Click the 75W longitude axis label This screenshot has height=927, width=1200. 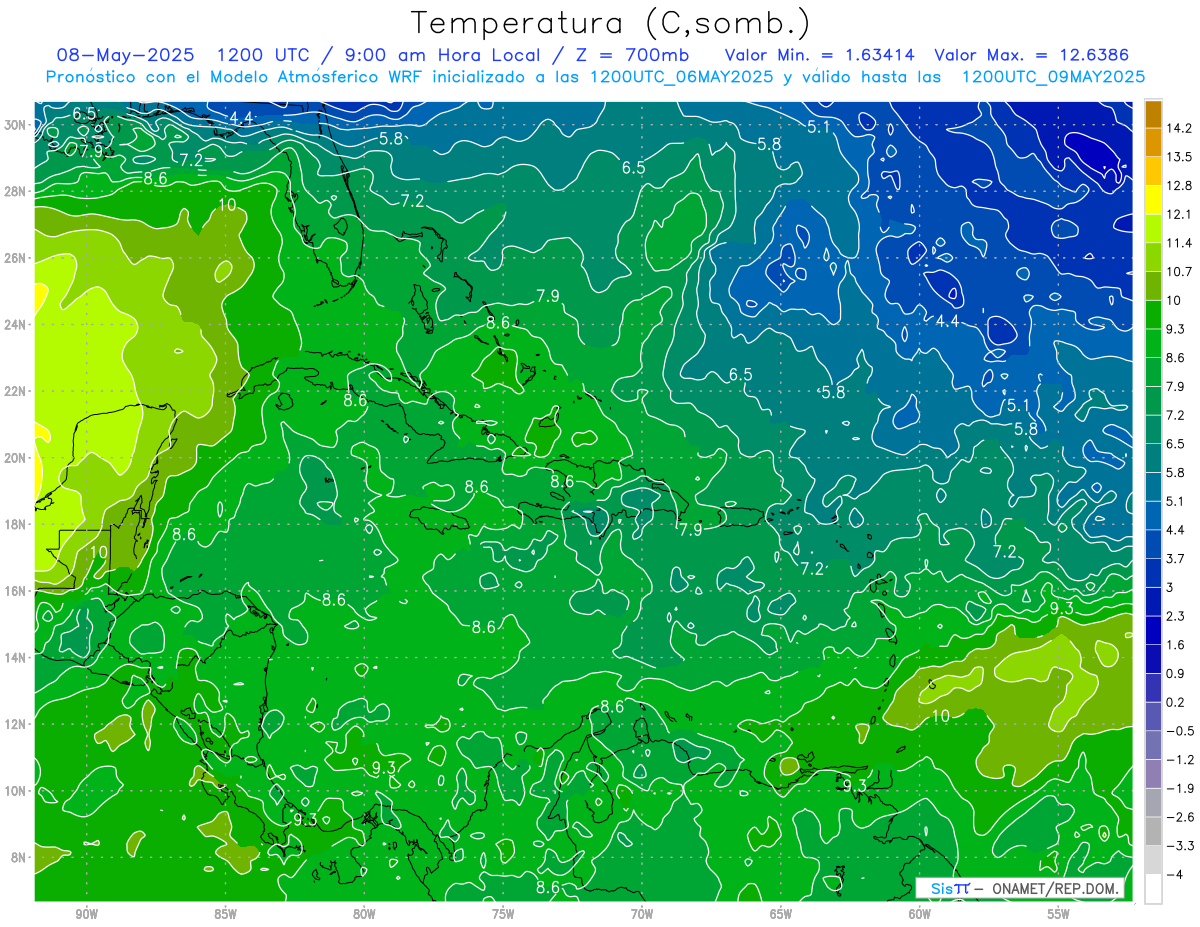pos(503,914)
